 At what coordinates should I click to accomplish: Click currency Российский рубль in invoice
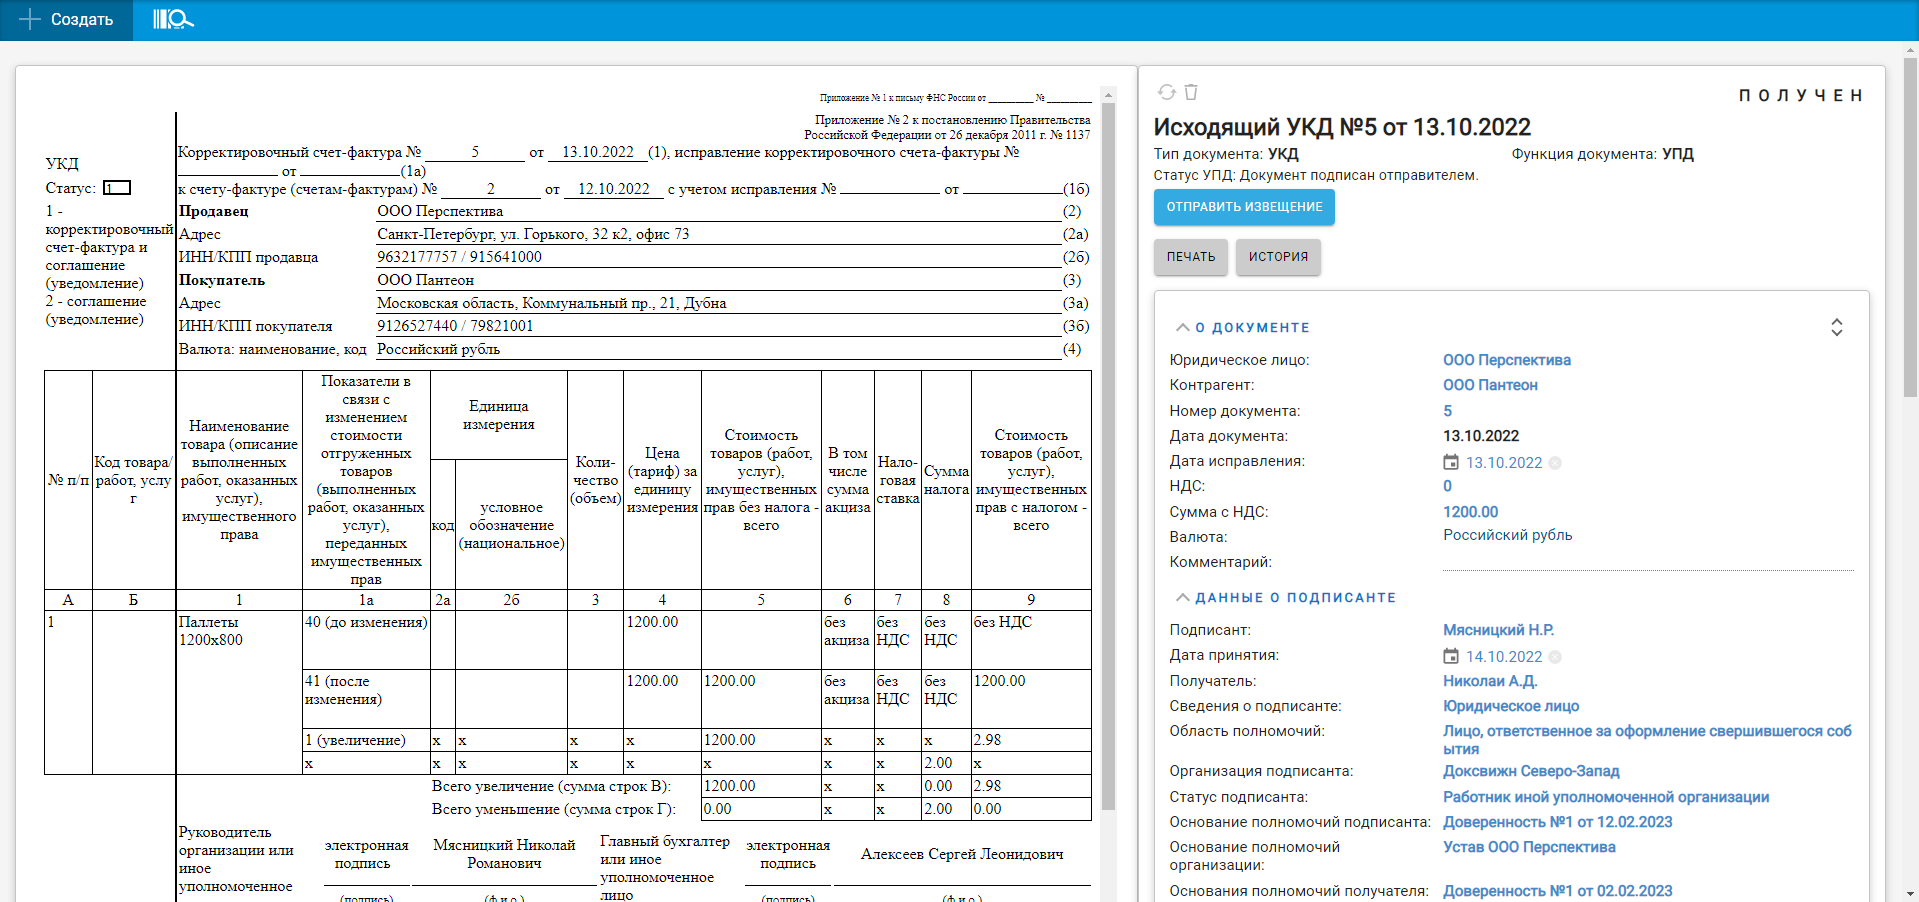[438, 349]
